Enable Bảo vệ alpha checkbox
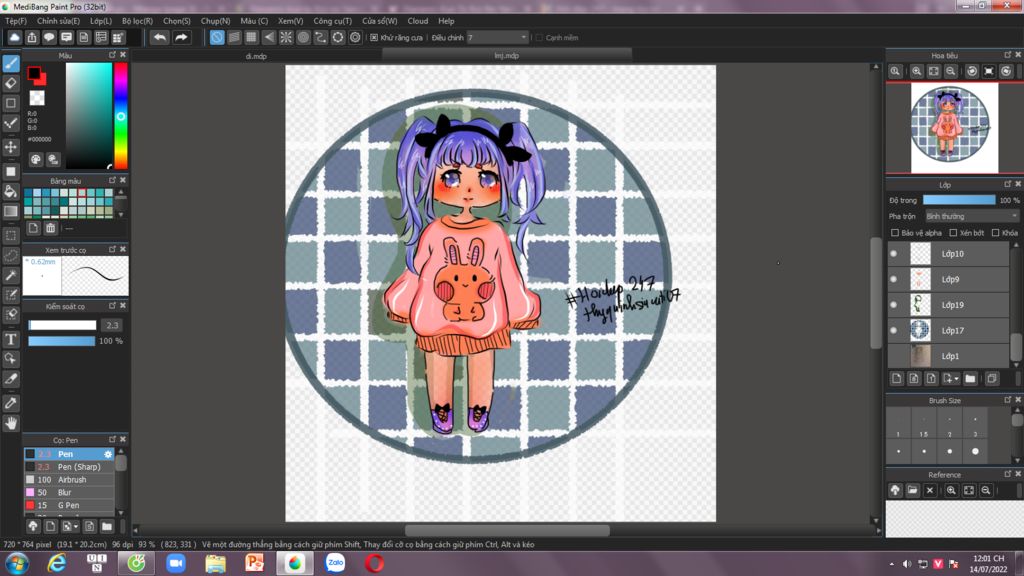1024x576 pixels. click(x=895, y=232)
